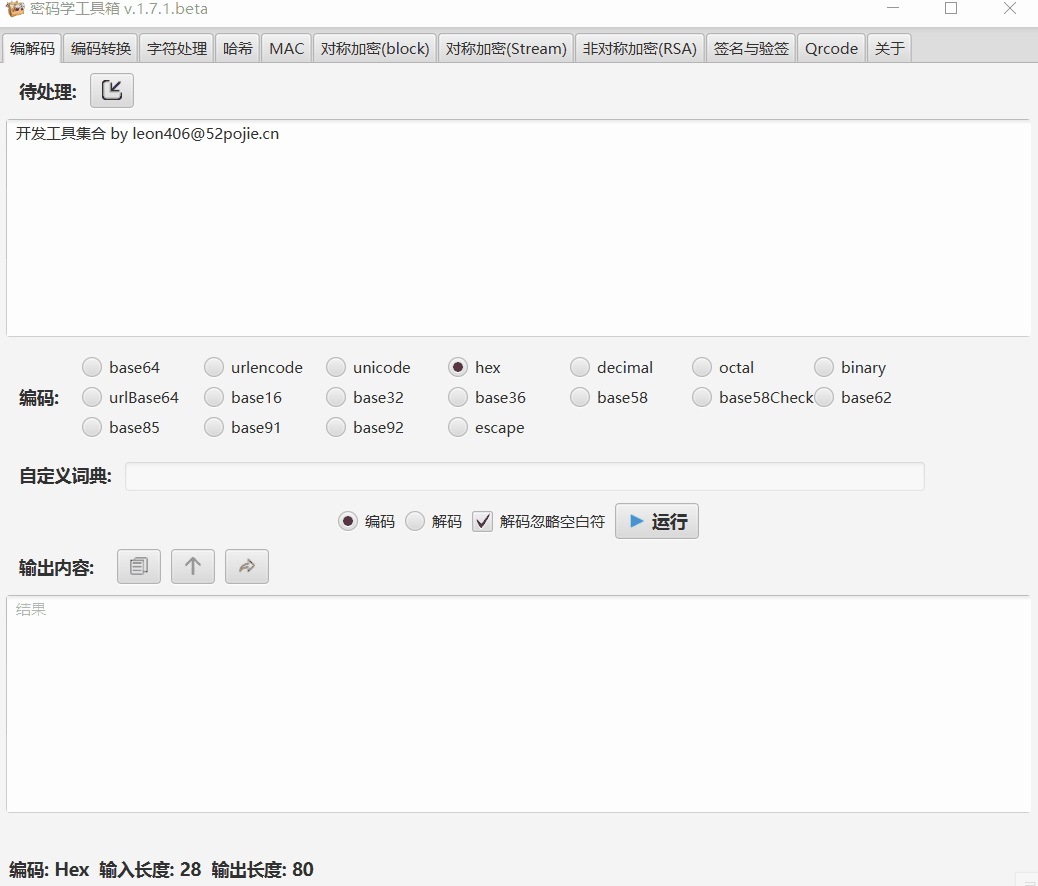Select the escape encoding option
The width and height of the screenshot is (1038, 886).
457,427
